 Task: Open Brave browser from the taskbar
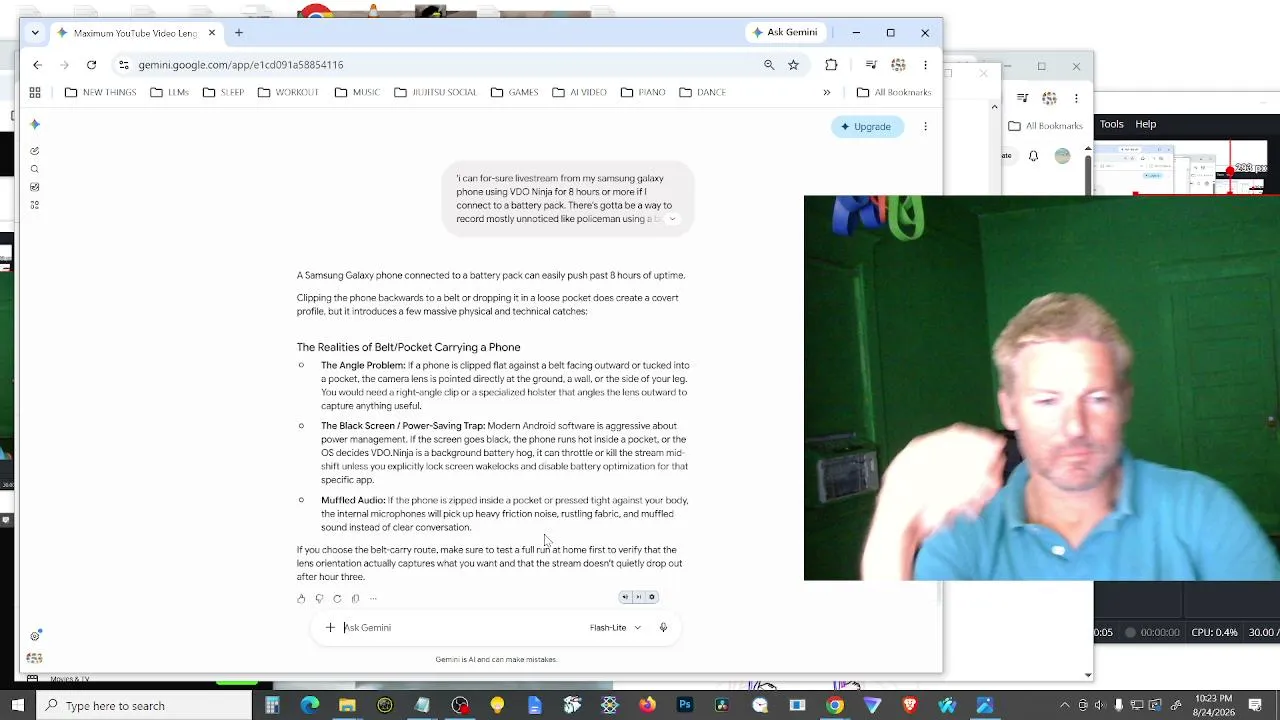point(909,706)
